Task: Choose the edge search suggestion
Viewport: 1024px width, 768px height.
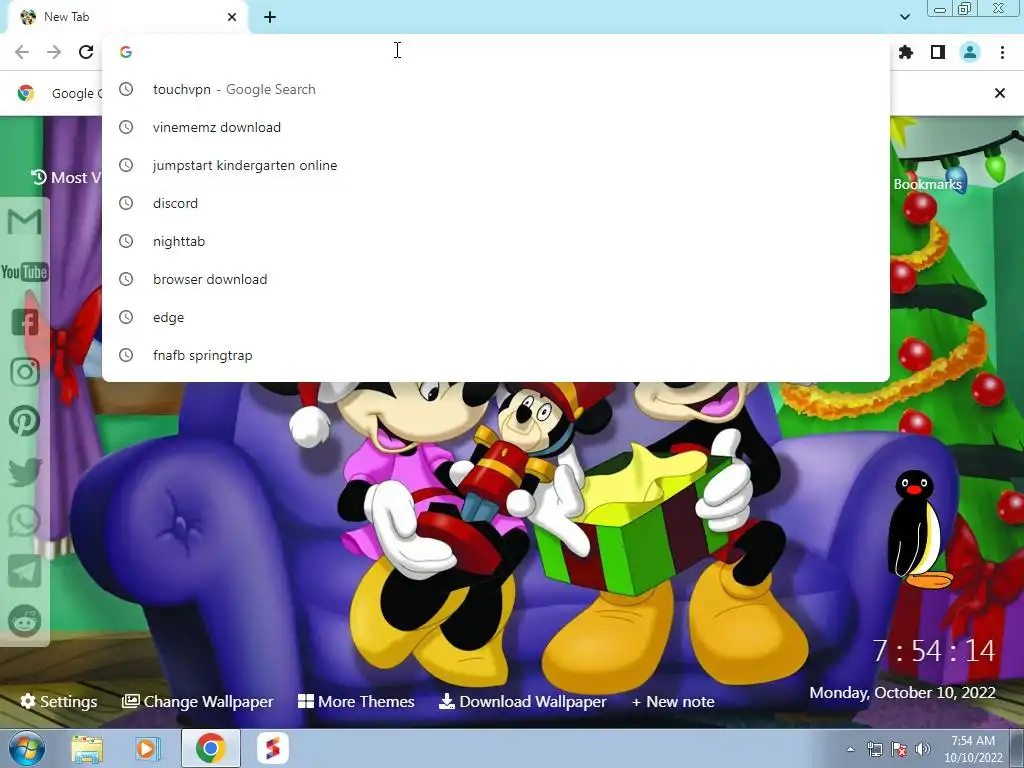Action: (x=496, y=317)
